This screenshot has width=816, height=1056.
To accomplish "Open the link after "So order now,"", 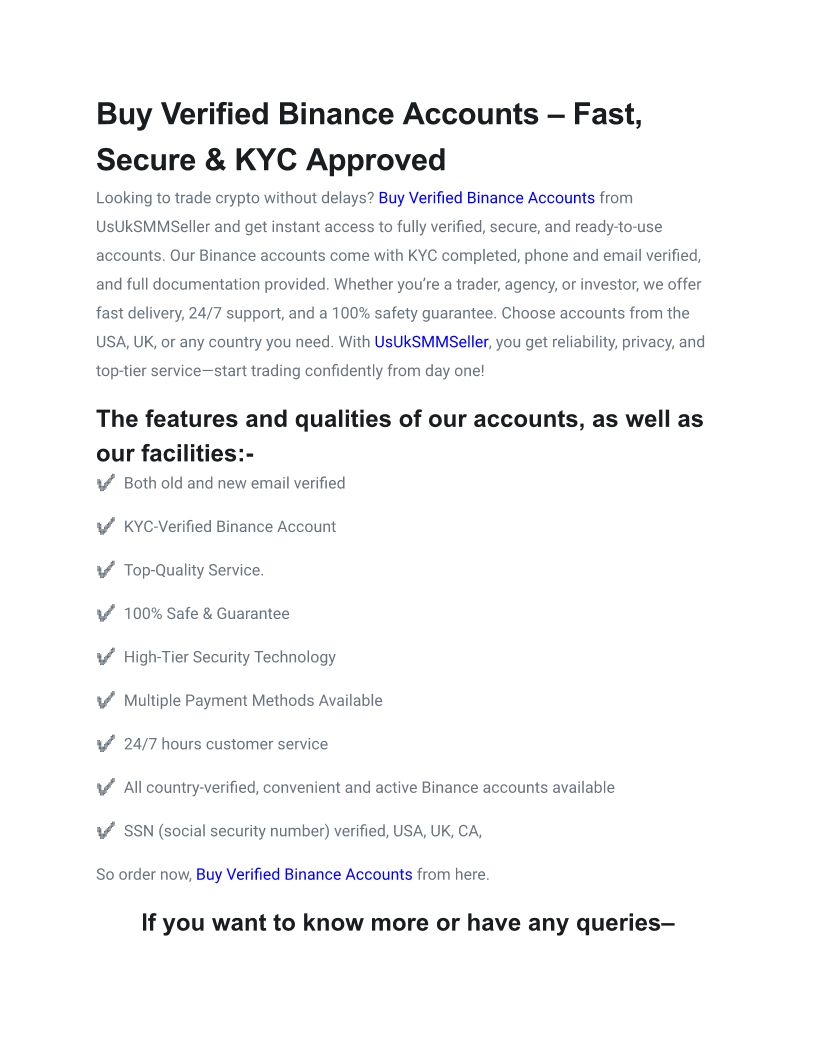I will point(304,874).
